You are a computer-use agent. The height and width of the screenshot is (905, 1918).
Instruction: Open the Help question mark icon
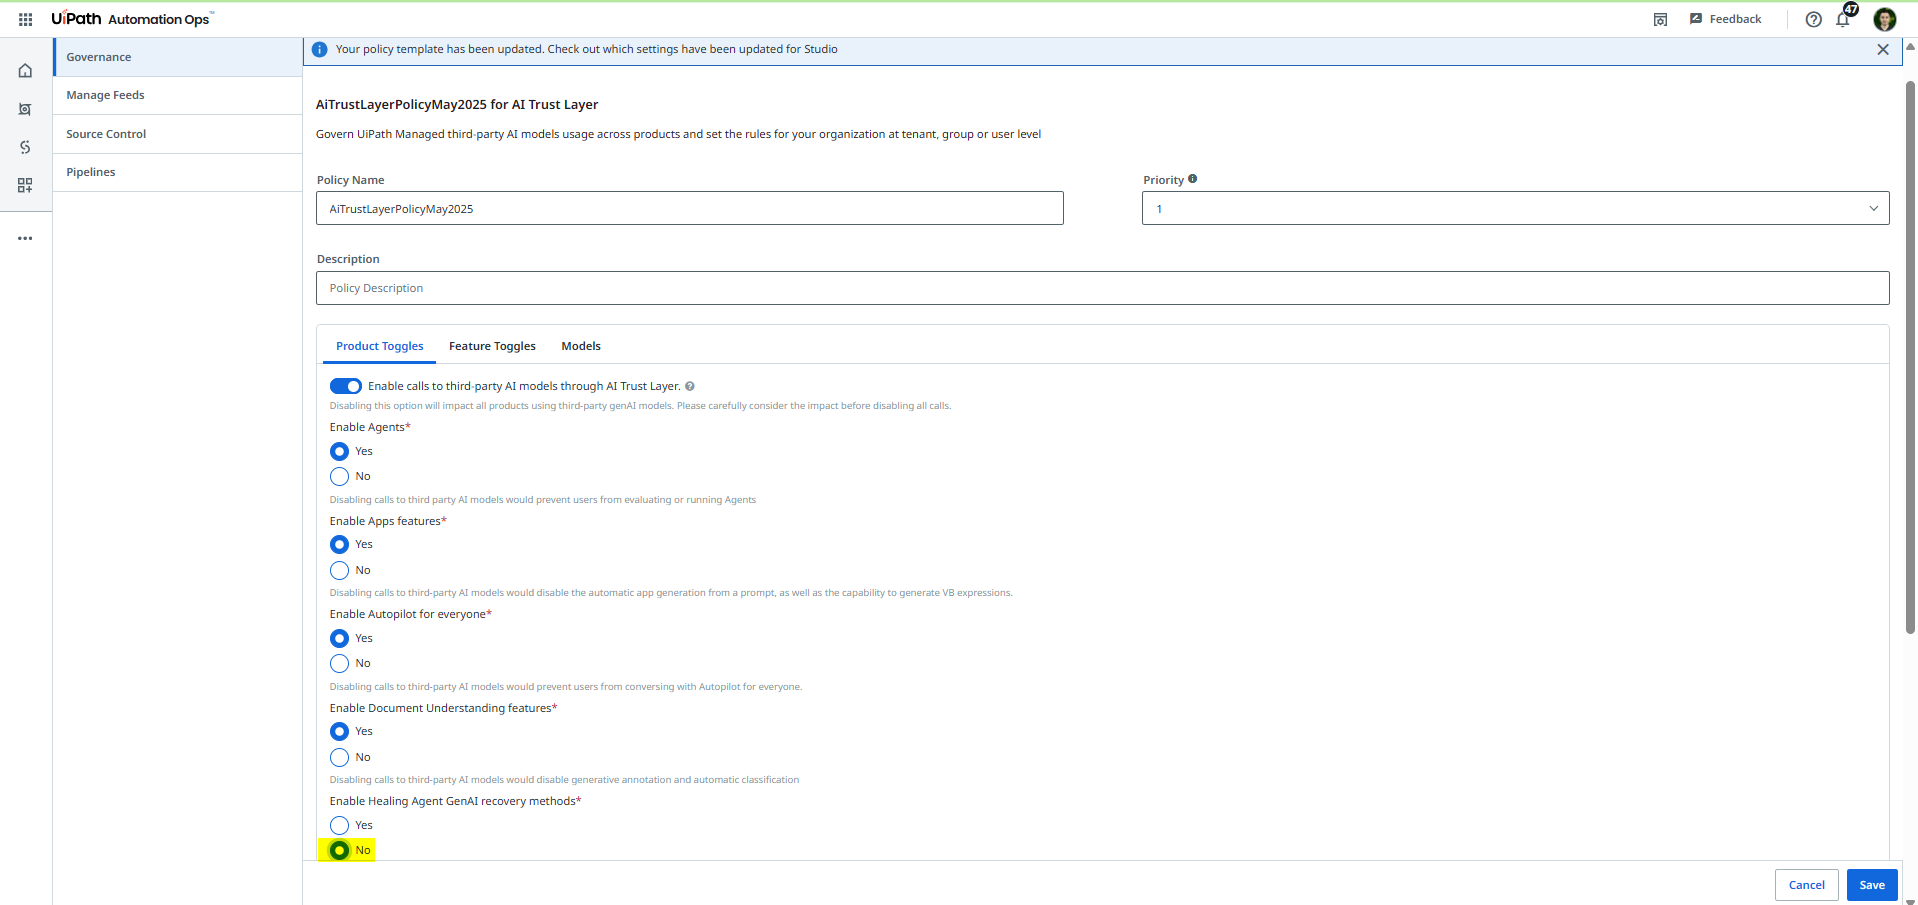[1813, 19]
